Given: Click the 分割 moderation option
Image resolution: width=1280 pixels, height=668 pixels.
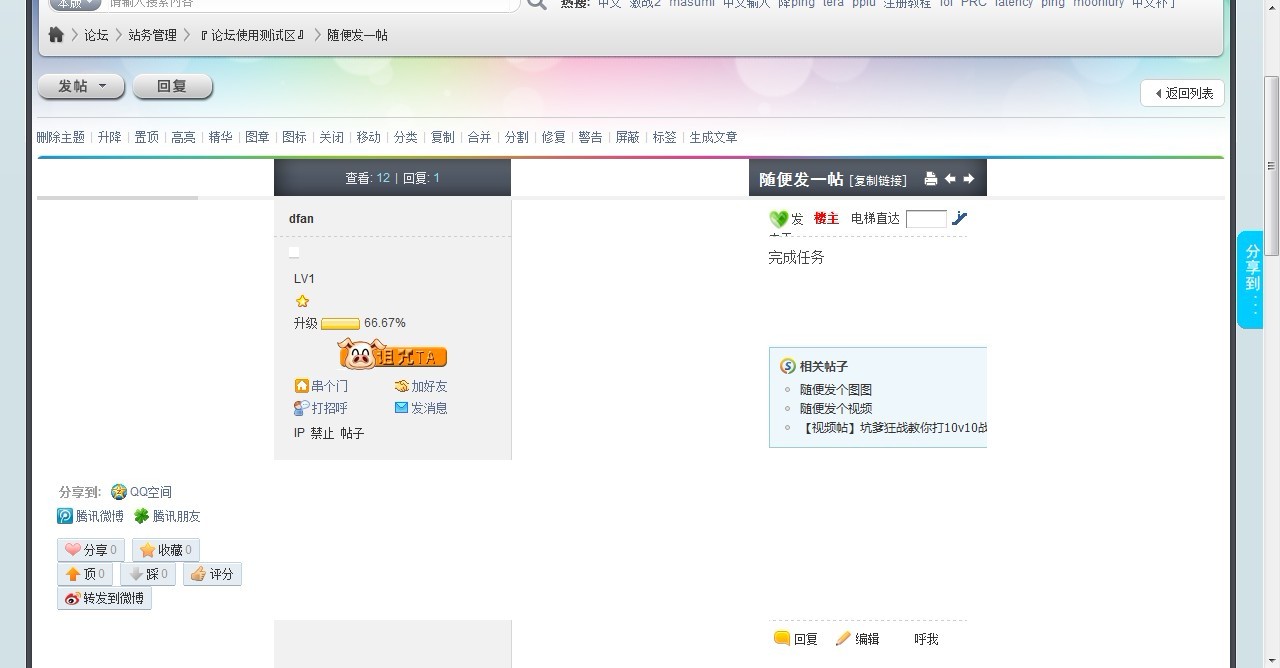Looking at the screenshot, I should coord(517,137).
